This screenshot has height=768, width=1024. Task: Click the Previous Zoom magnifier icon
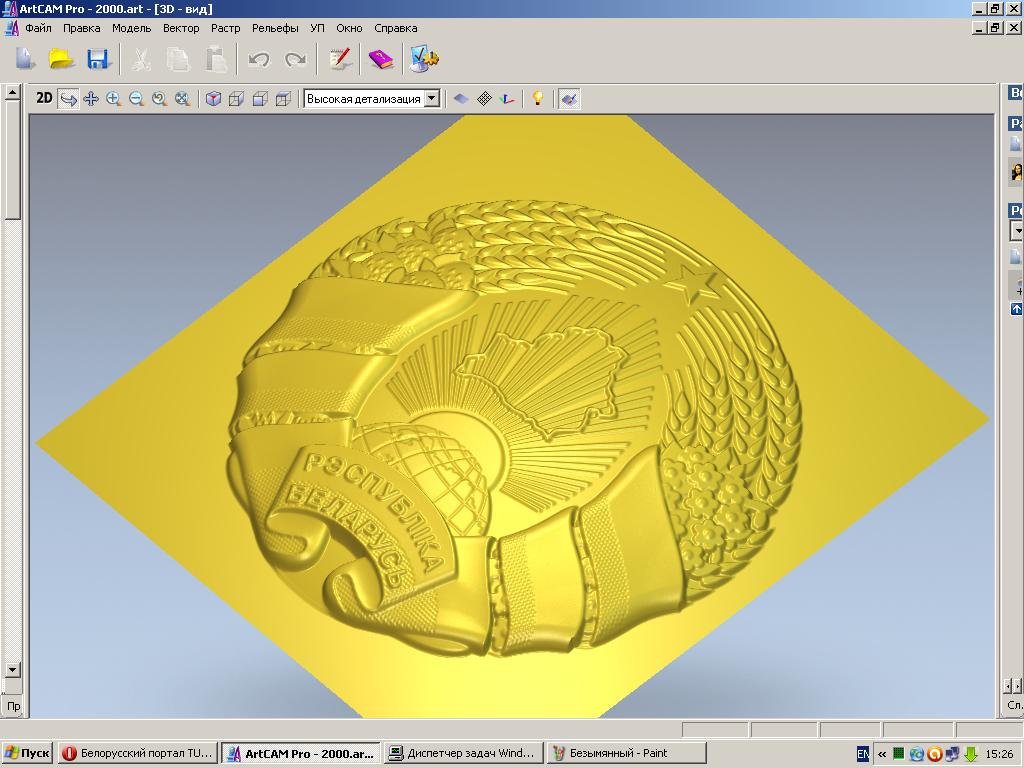click(159, 99)
